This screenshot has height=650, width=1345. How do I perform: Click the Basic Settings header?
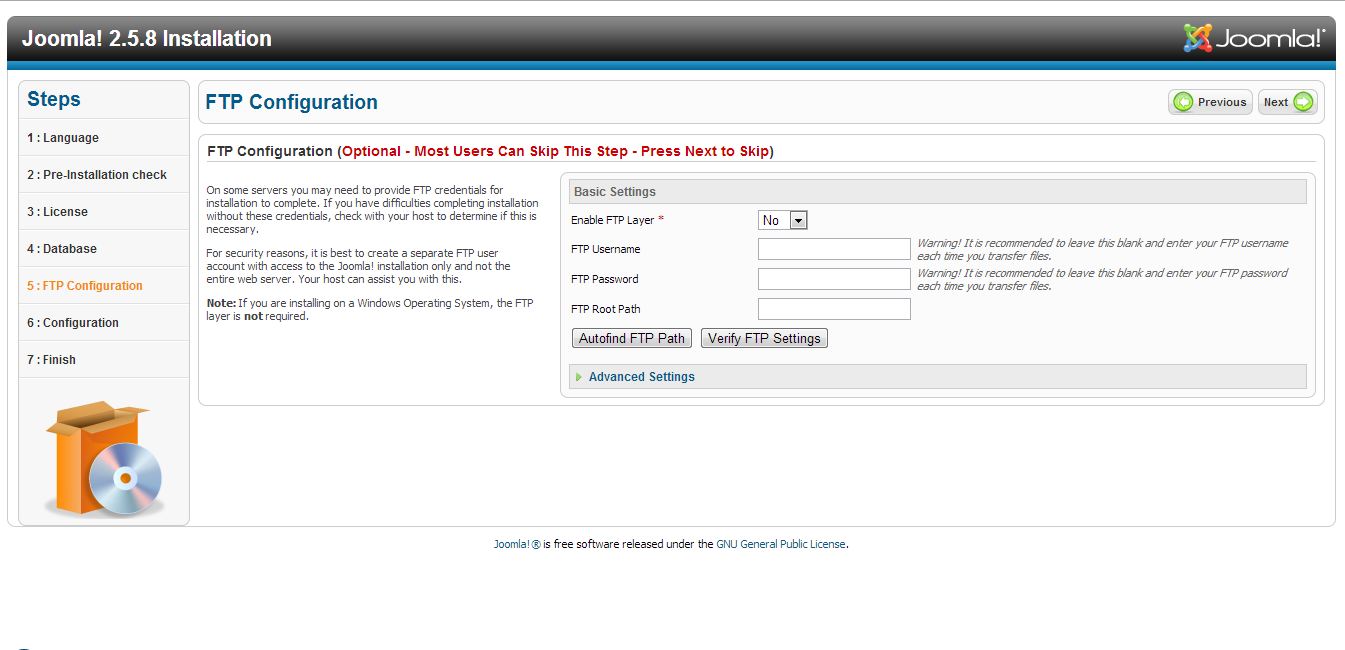[x=938, y=192]
